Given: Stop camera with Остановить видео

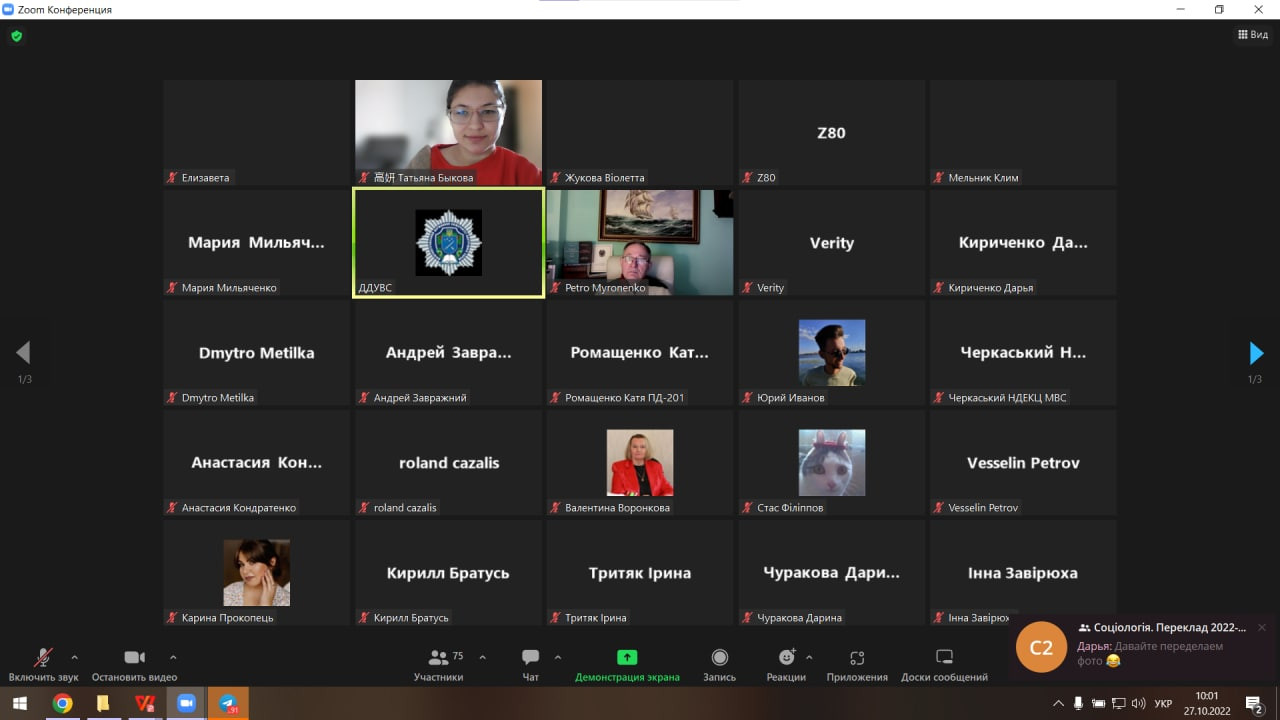Looking at the screenshot, I should tap(134, 665).
